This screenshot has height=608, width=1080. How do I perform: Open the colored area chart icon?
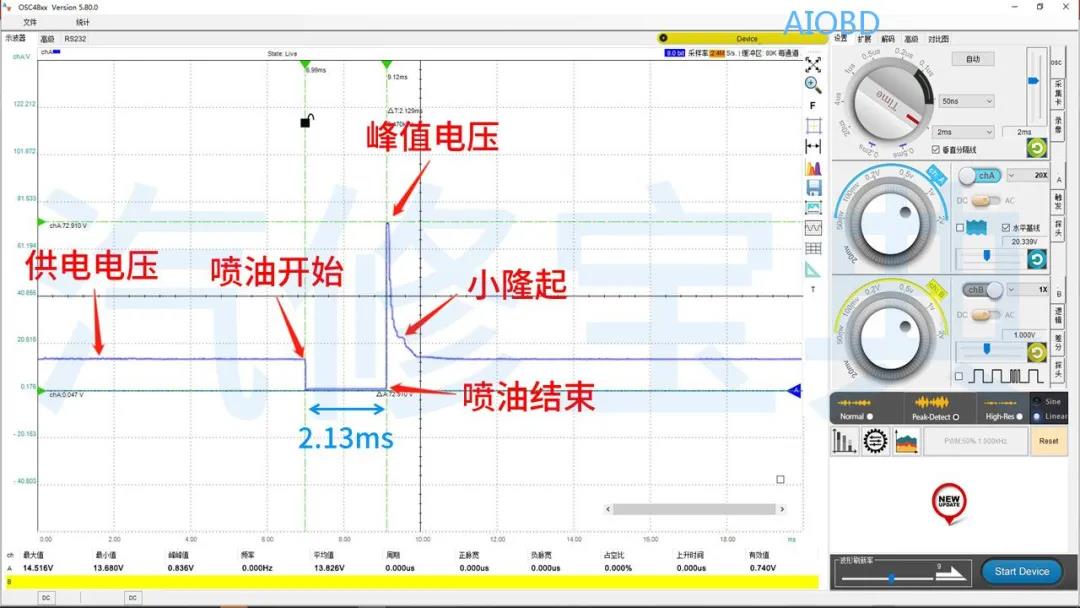tap(906, 441)
